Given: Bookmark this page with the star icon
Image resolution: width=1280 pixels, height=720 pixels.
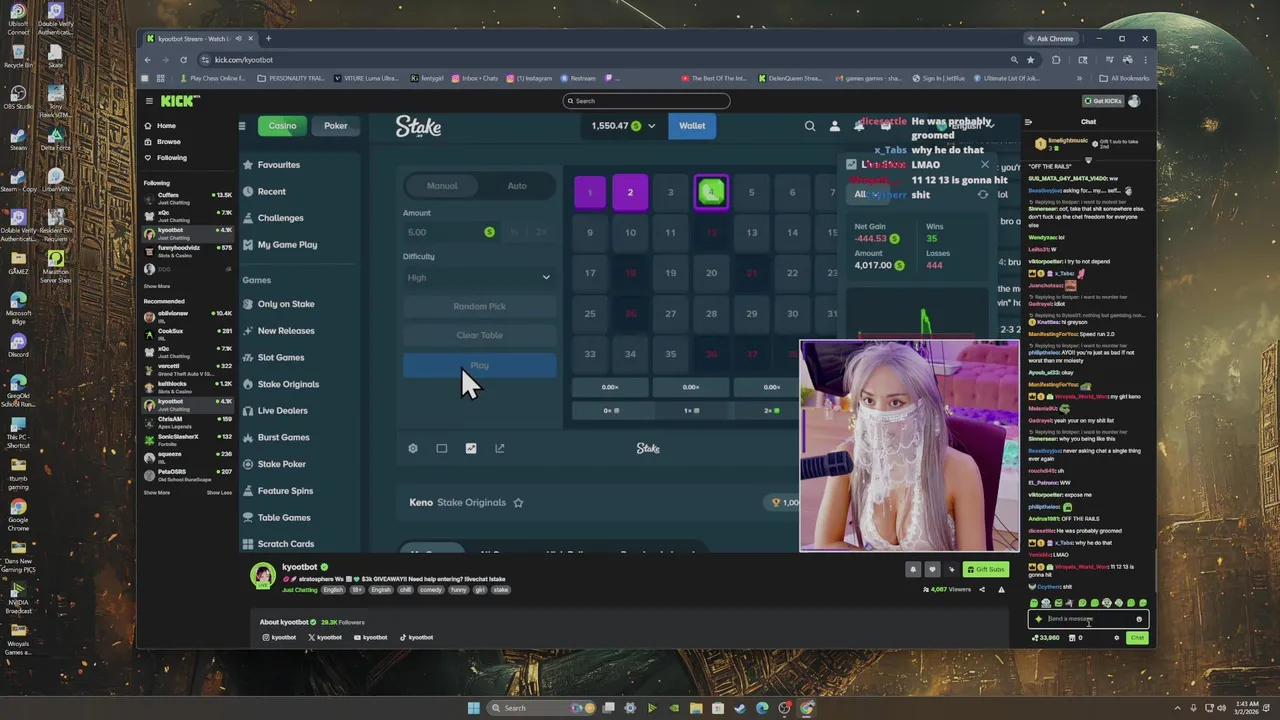Looking at the screenshot, I should click(1030, 60).
